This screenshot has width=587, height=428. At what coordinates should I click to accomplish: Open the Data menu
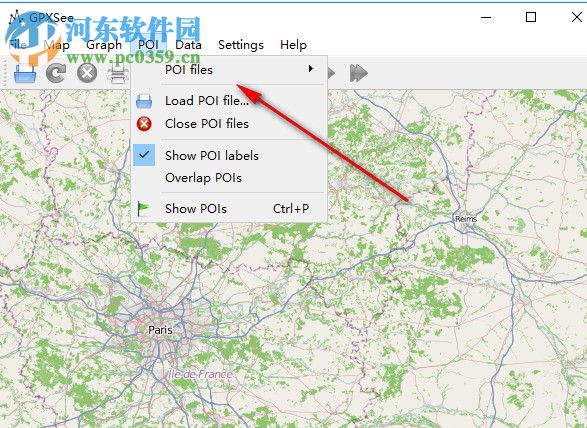tap(188, 45)
